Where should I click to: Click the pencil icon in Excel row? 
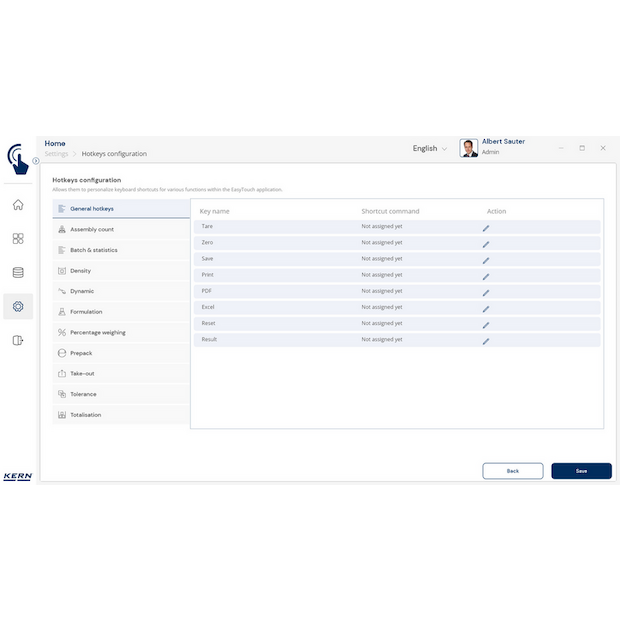tap(486, 308)
